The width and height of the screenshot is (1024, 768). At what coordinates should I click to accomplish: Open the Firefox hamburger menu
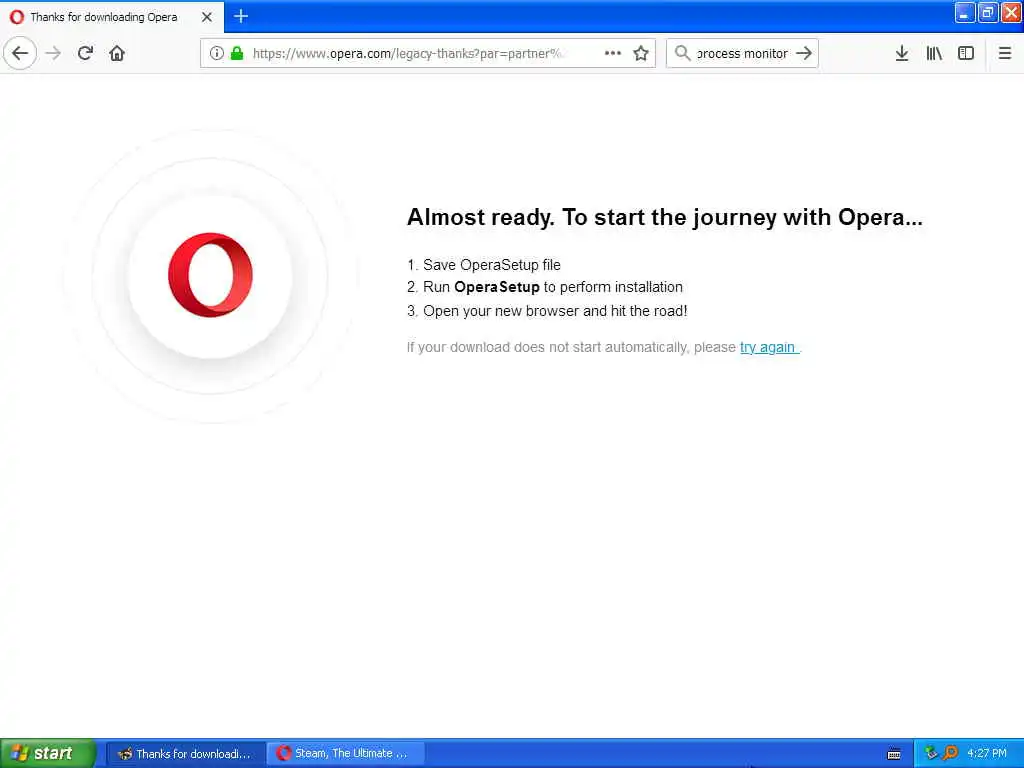[x=1004, y=53]
